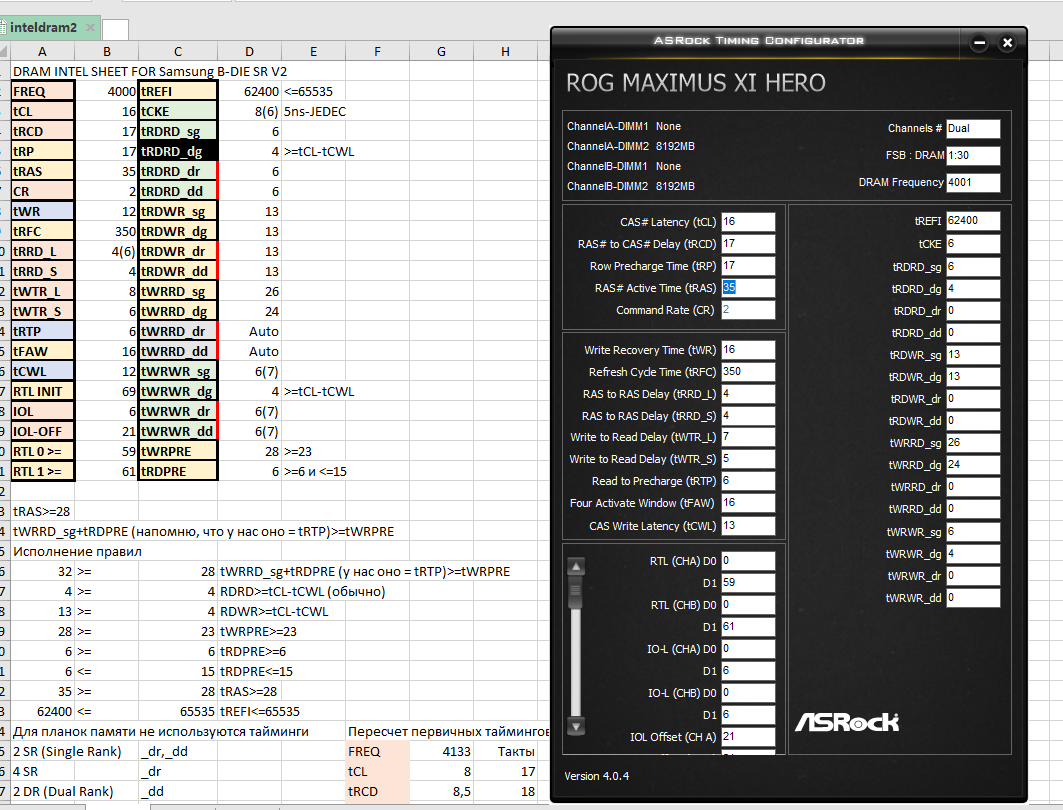The height and width of the screenshot is (810, 1063).
Task: Click the Write Recovery Time (tWR) field
Action: coord(748,350)
